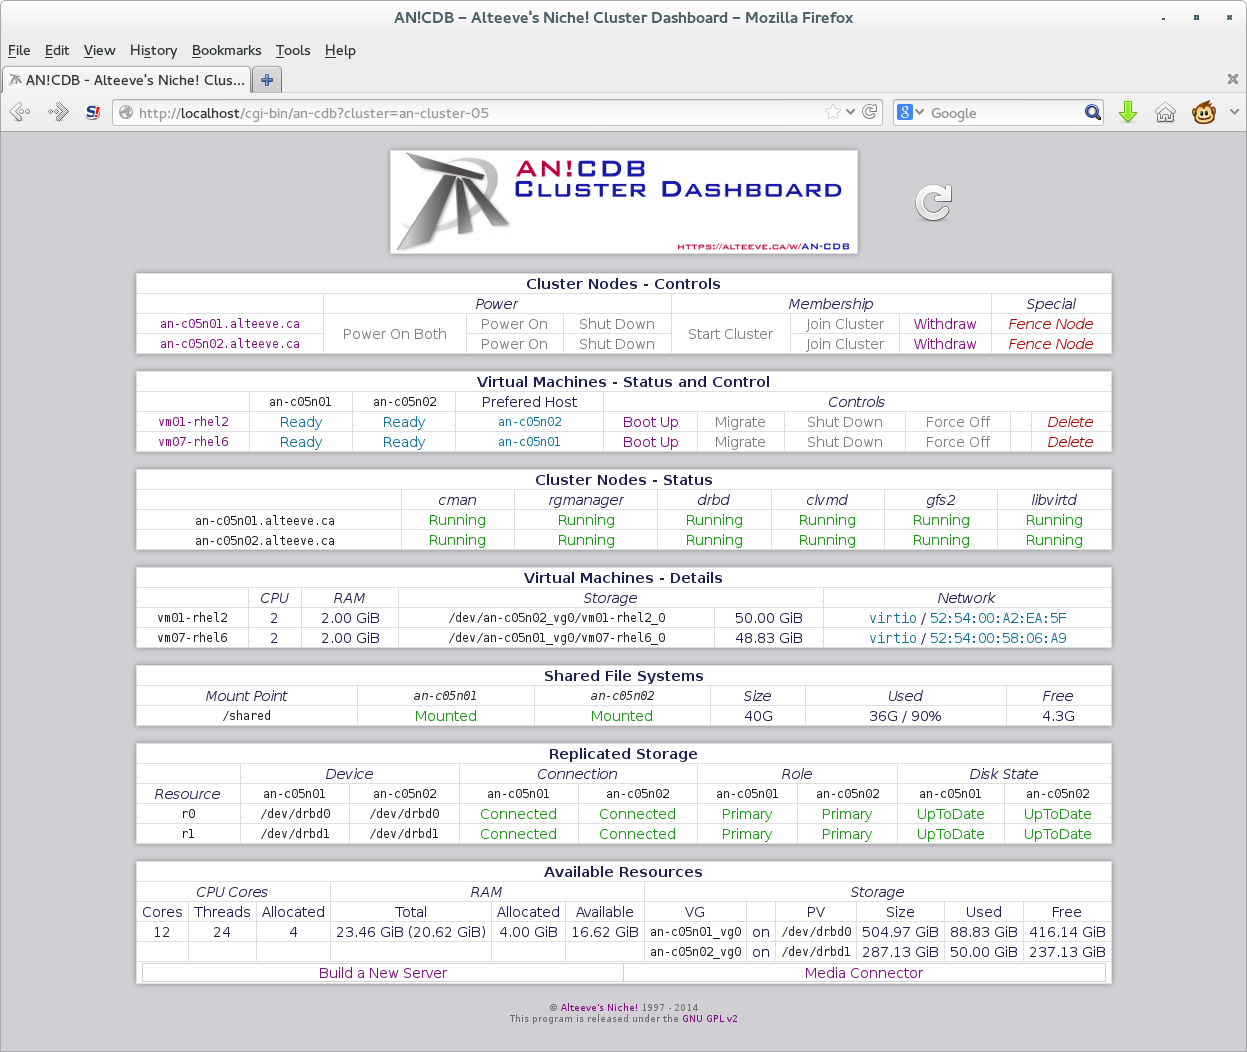
Task: Open the Help menu
Action: (x=340, y=50)
